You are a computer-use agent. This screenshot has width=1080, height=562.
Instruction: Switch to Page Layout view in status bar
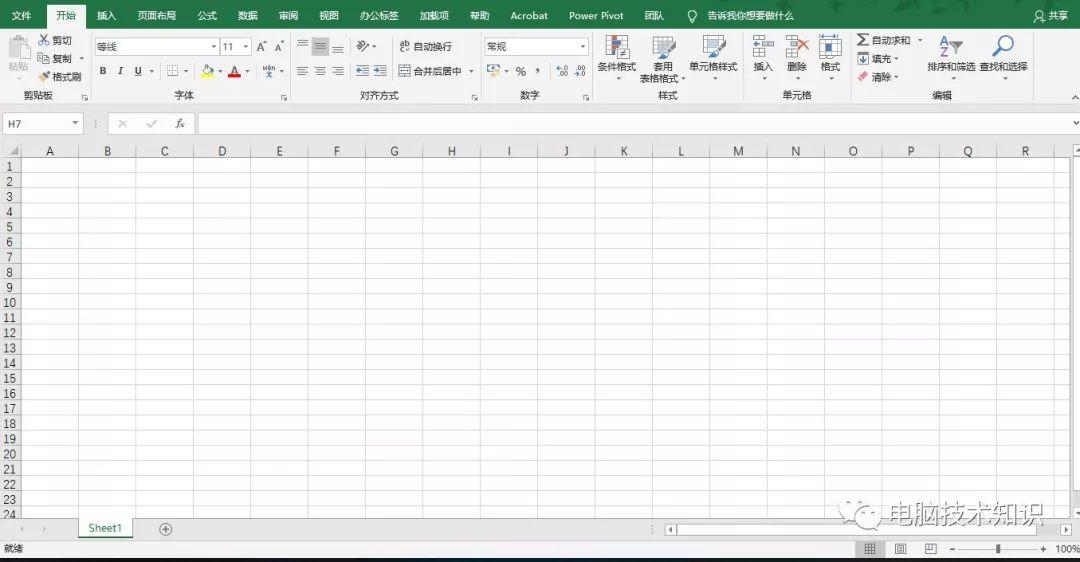[900, 549]
